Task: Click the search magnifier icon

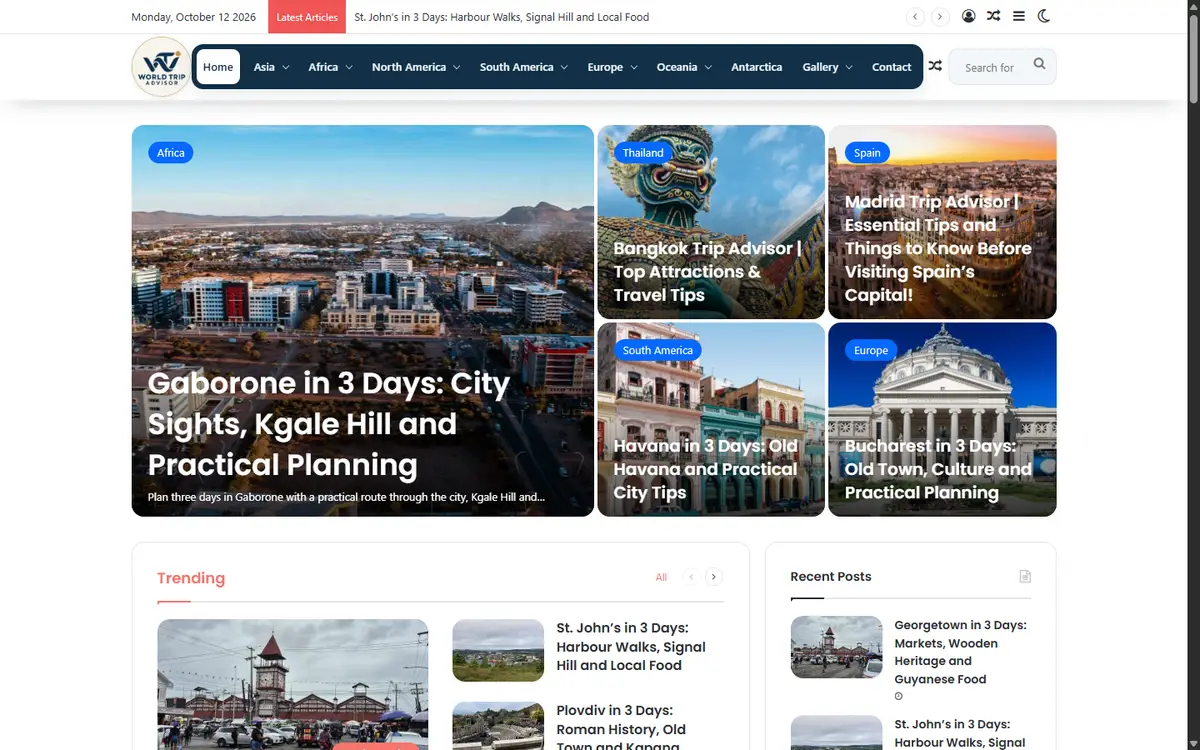Action: [x=1039, y=64]
